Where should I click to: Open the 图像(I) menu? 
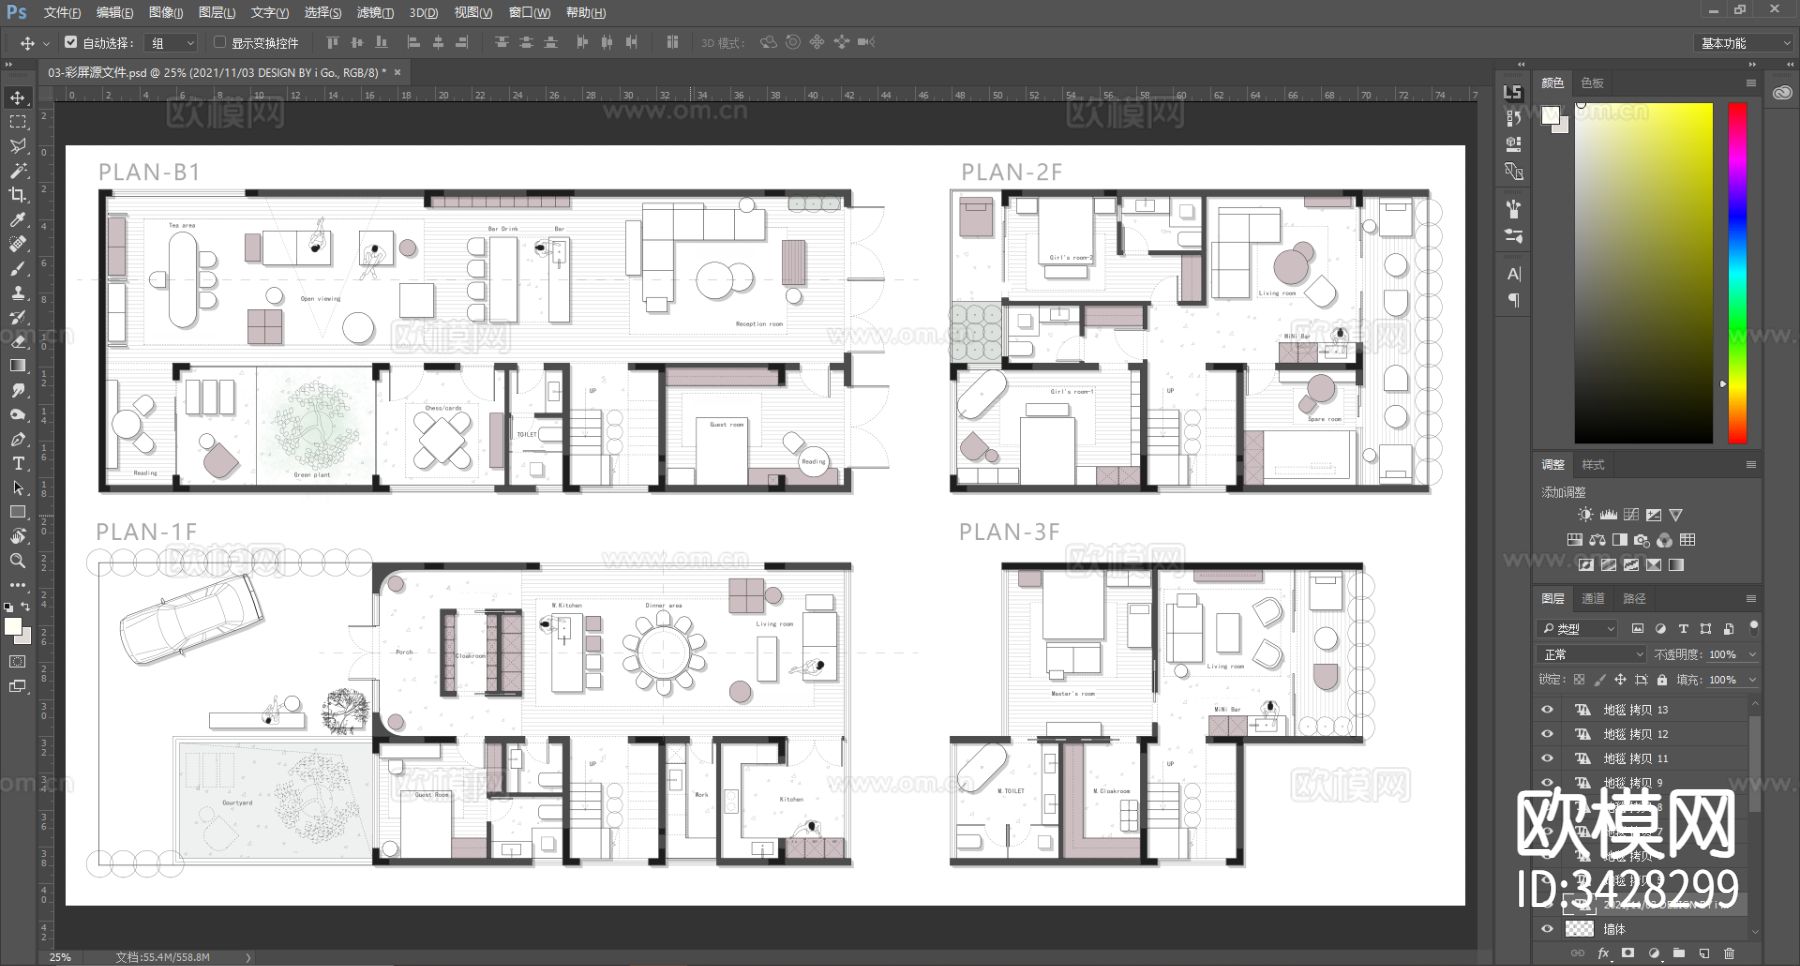pos(166,13)
